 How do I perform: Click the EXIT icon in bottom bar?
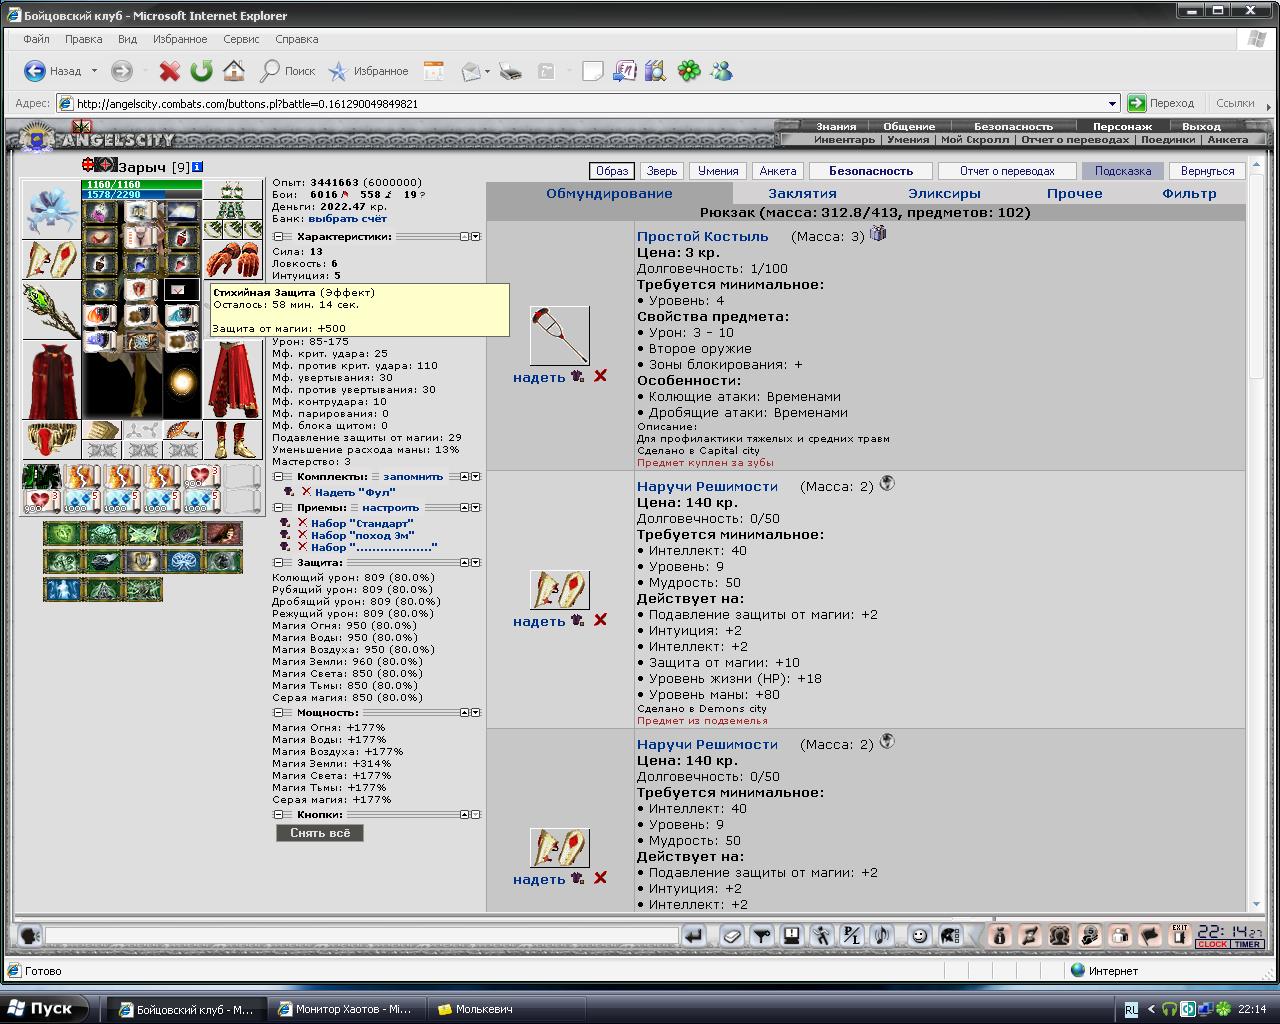pos(1180,935)
